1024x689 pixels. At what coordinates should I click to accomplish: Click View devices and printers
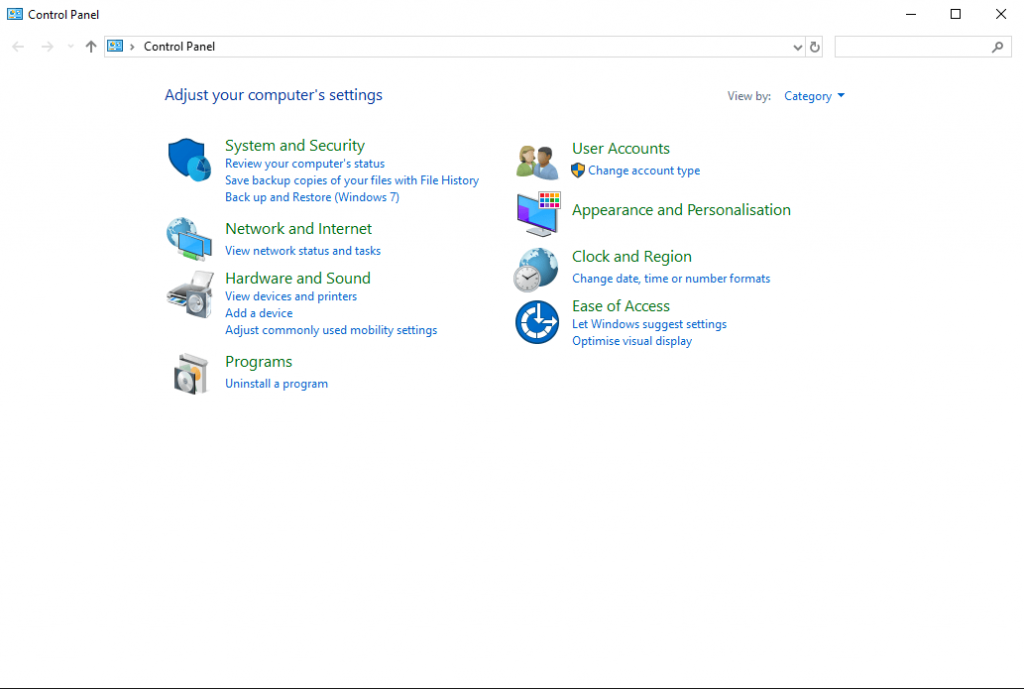291,296
